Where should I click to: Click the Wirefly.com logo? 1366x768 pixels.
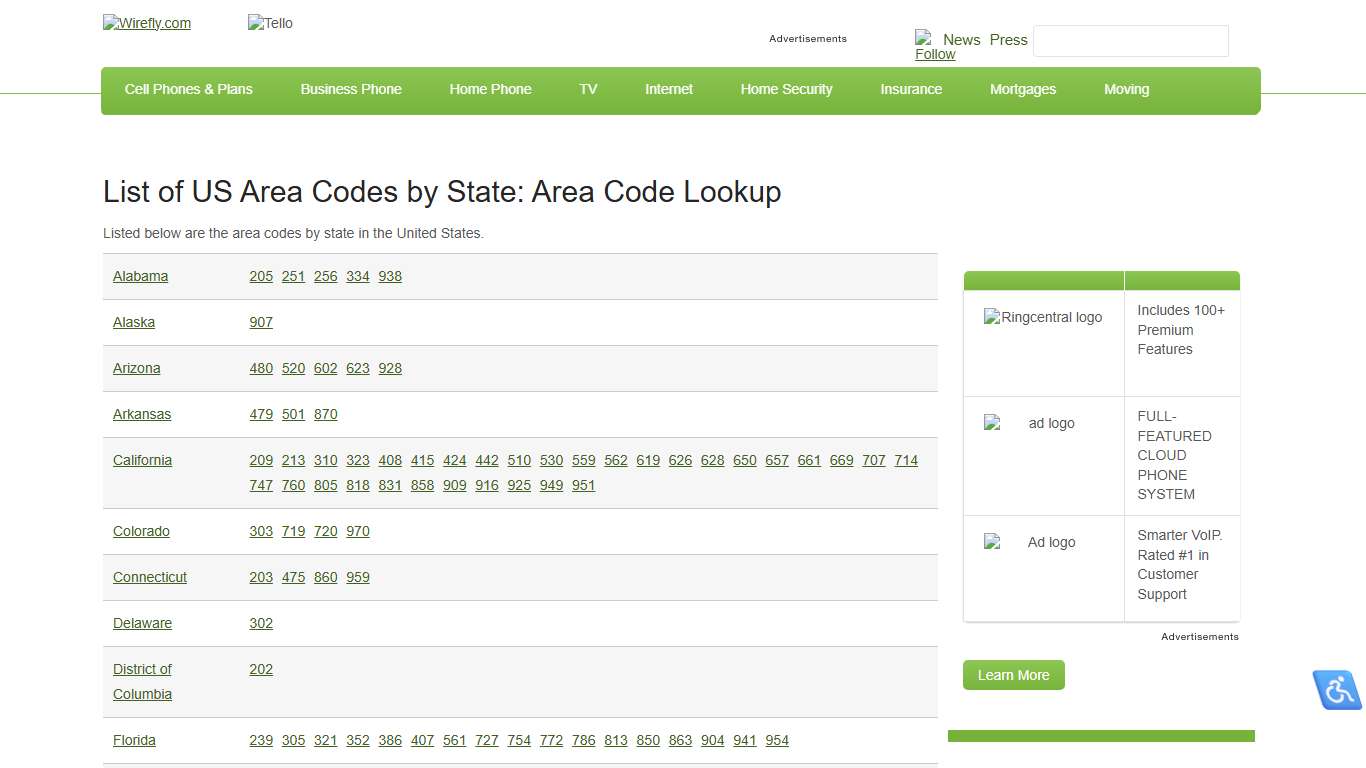click(x=146, y=23)
